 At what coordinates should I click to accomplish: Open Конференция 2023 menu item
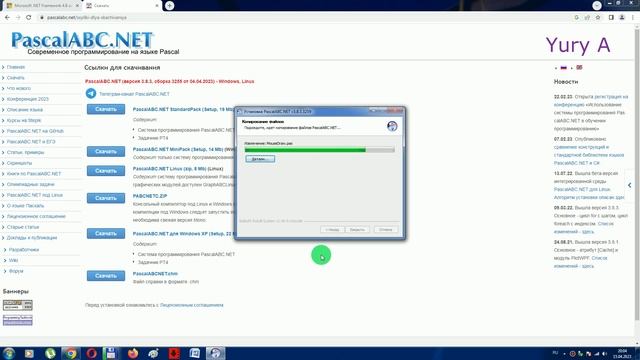[x=28, y=99]
